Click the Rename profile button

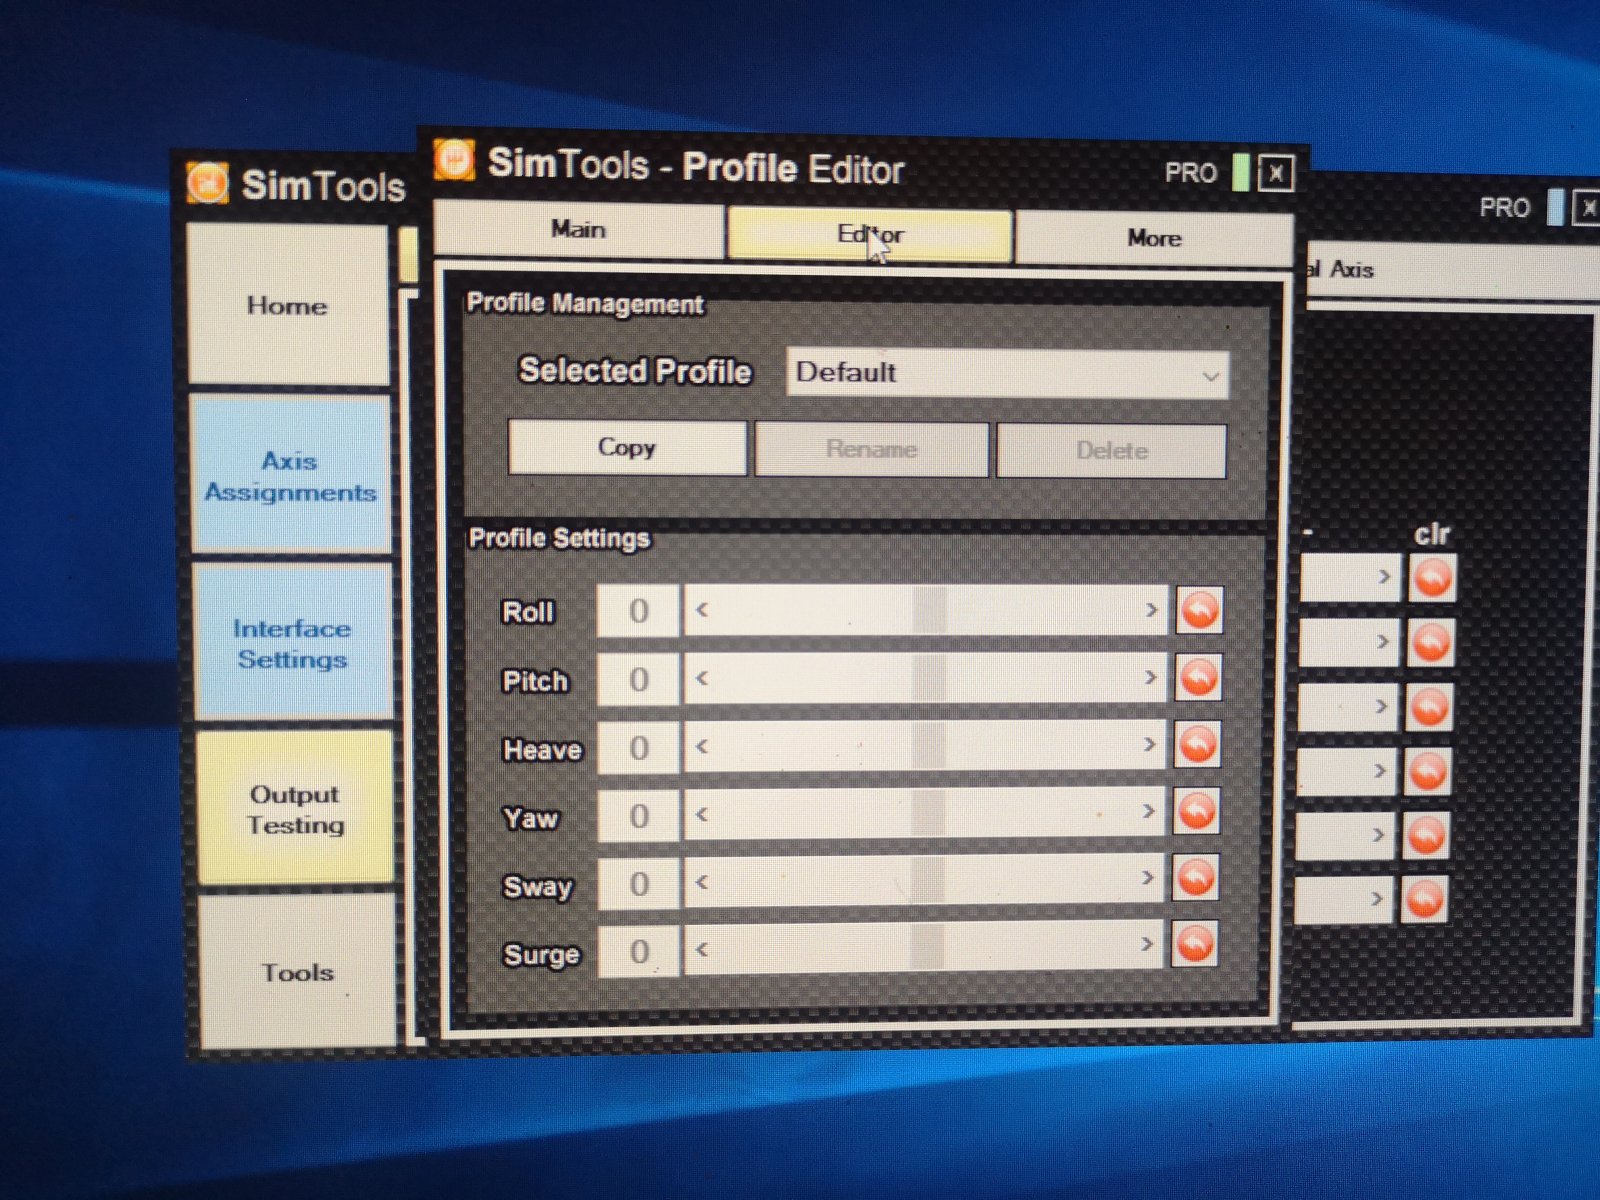(871, 449)
